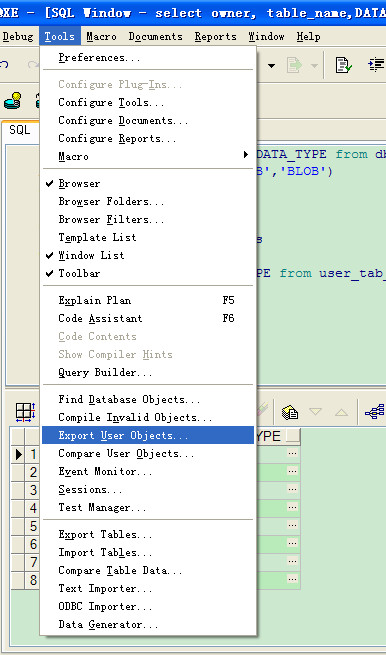Choose Configure Reports menu entry

[x=148, y=138]
